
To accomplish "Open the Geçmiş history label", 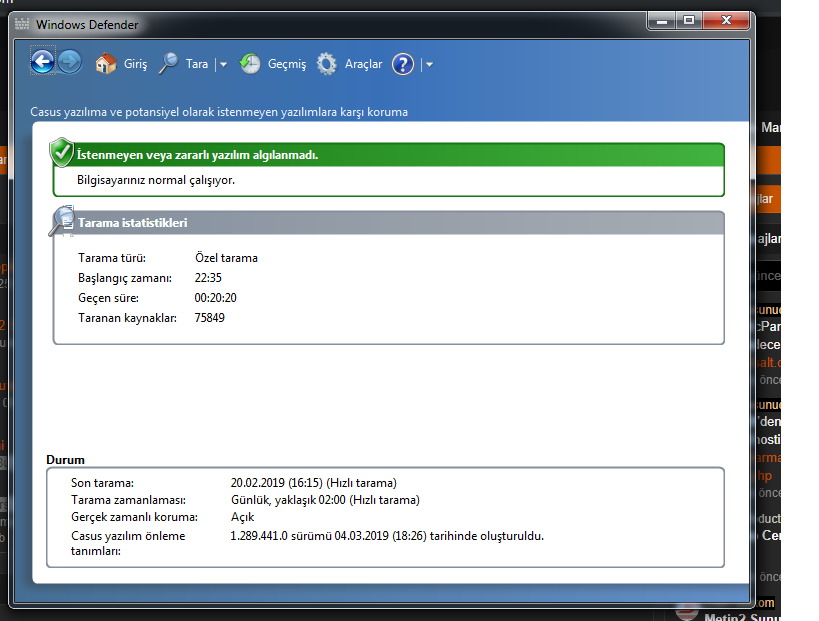I will coord(287,64).
